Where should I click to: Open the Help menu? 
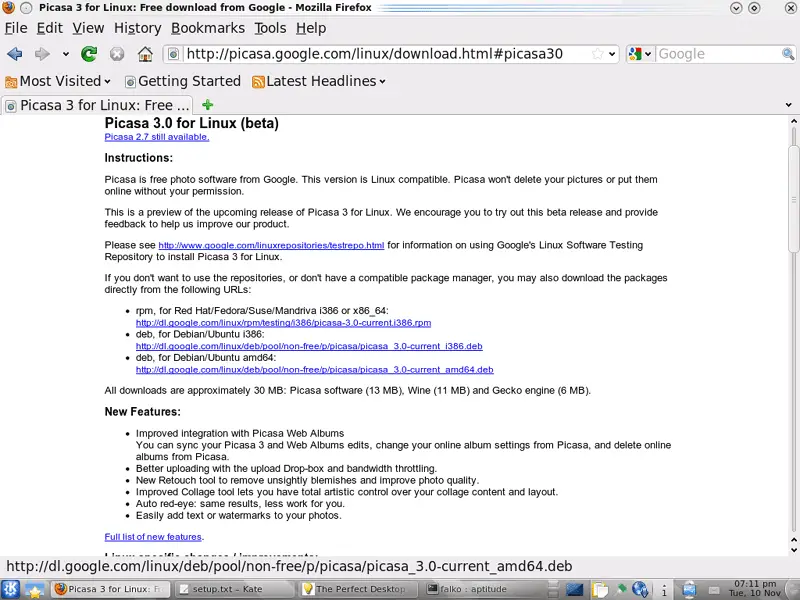[x=311, y=28]
